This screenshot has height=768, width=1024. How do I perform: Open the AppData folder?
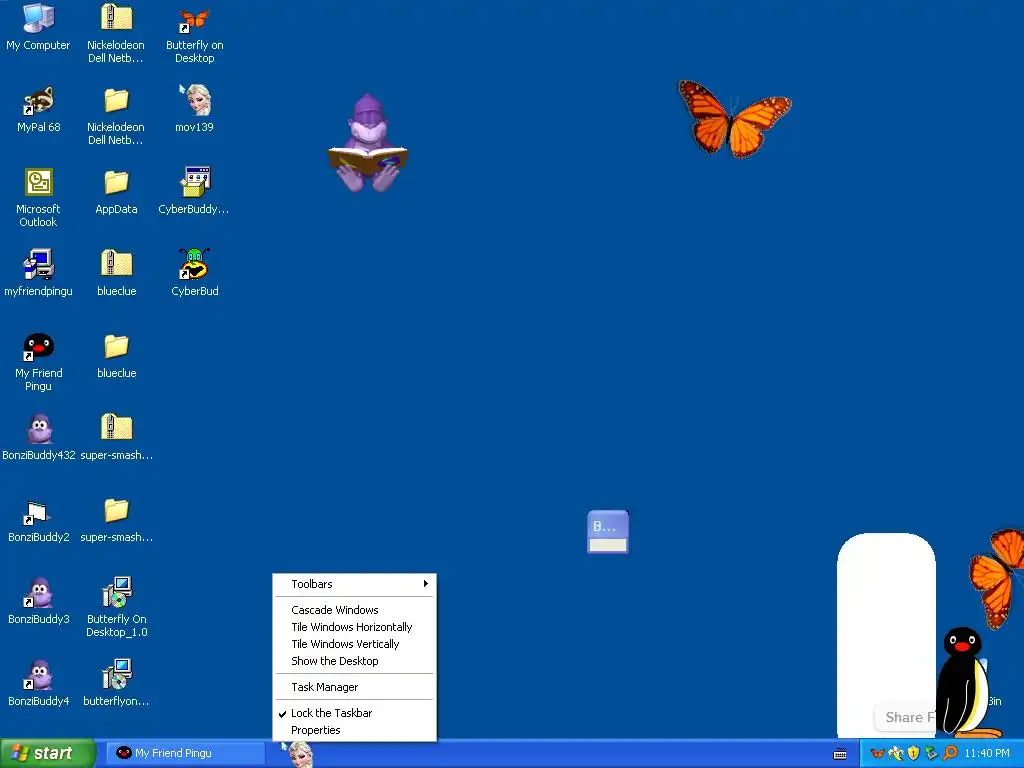point(116,191)
